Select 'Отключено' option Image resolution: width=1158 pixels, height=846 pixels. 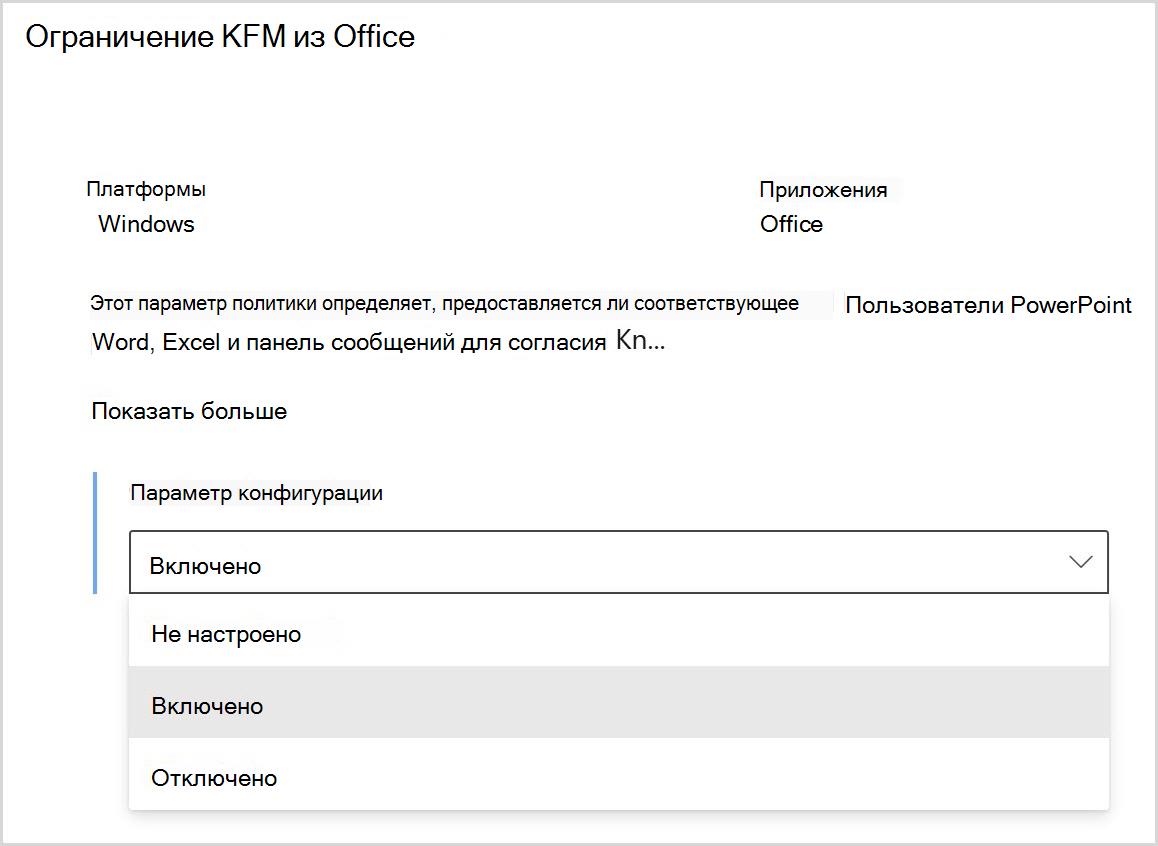pos(619,777)
